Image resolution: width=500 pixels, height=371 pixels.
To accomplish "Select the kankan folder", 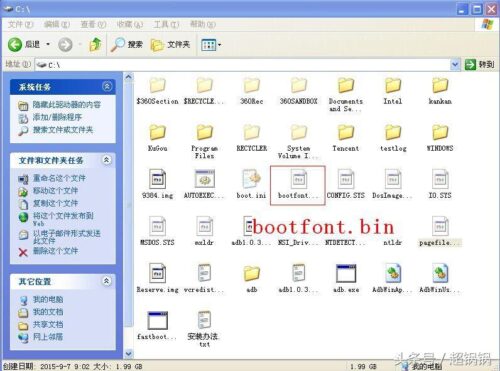I will click(440, 91).
